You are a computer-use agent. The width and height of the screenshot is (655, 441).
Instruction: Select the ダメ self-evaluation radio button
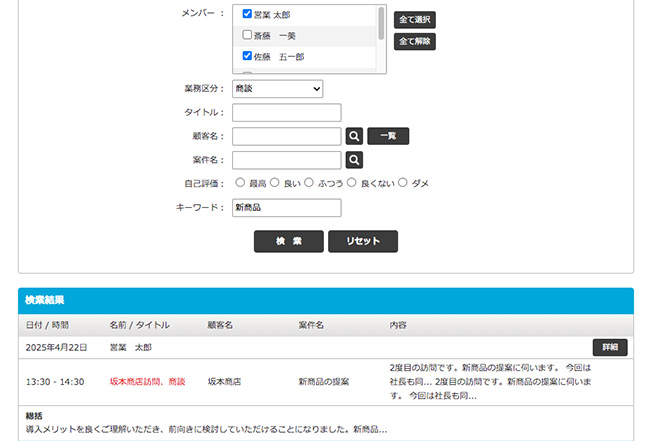coord(402,182)
